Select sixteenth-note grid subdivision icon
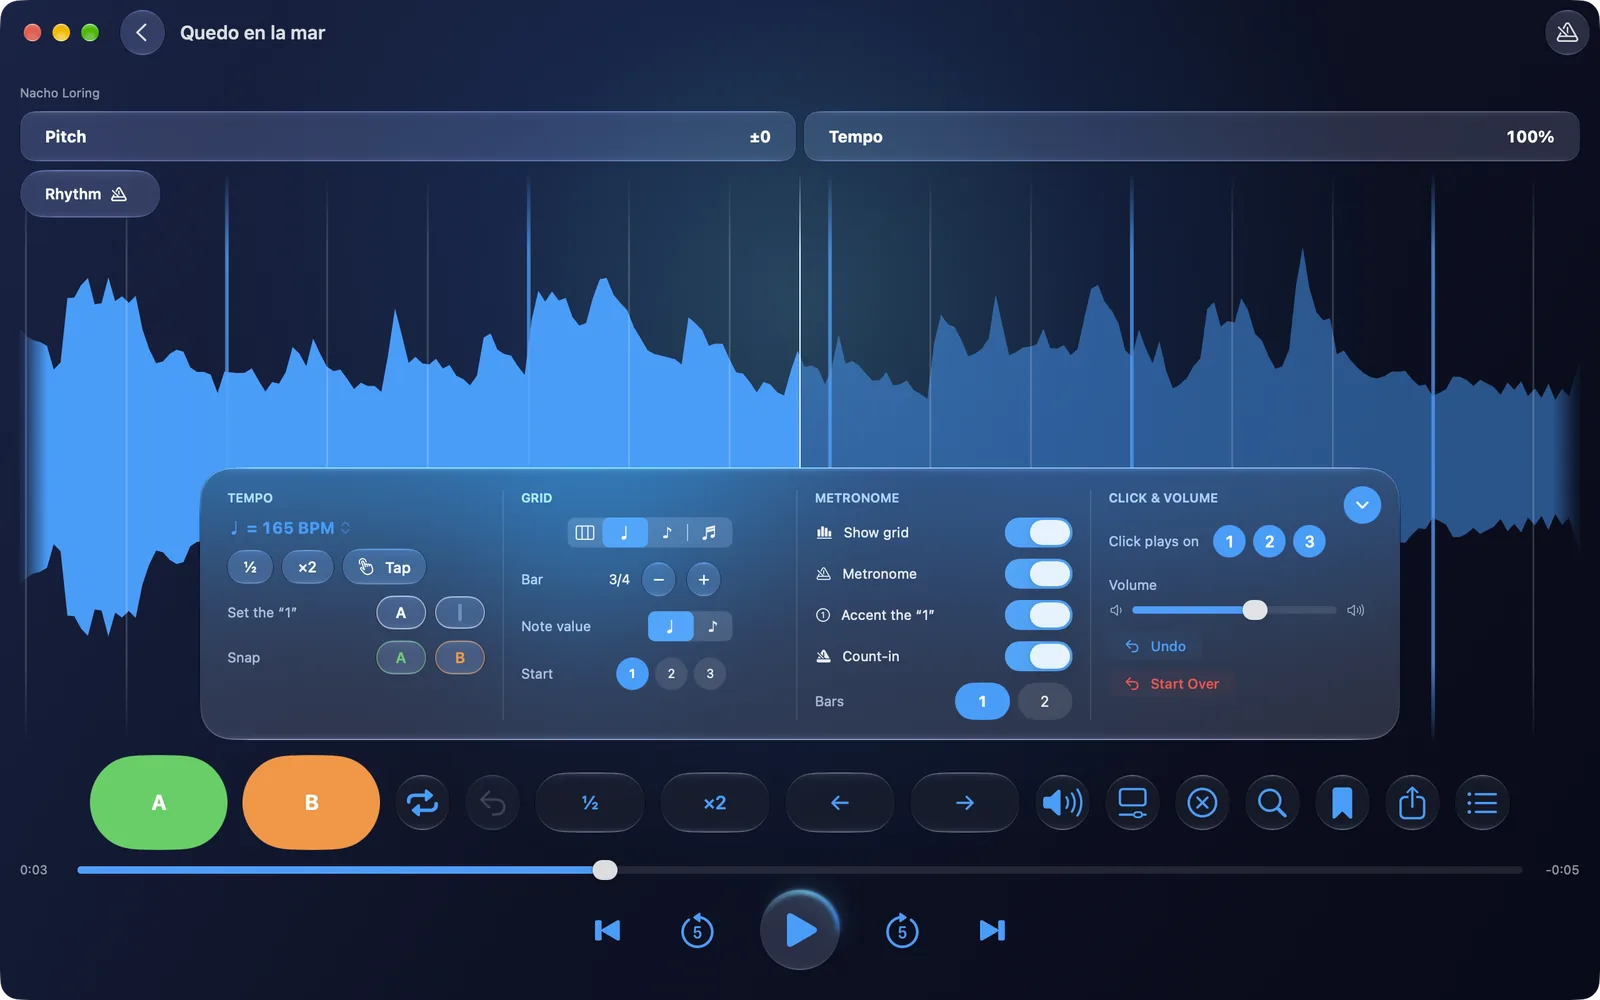1600x1000 pixels. click(709, 532)
